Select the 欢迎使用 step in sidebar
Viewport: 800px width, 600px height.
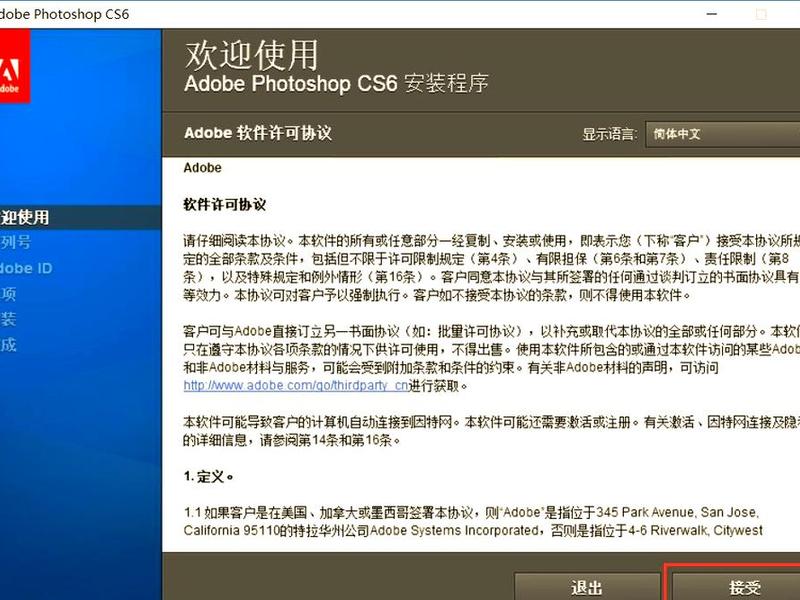81,217
